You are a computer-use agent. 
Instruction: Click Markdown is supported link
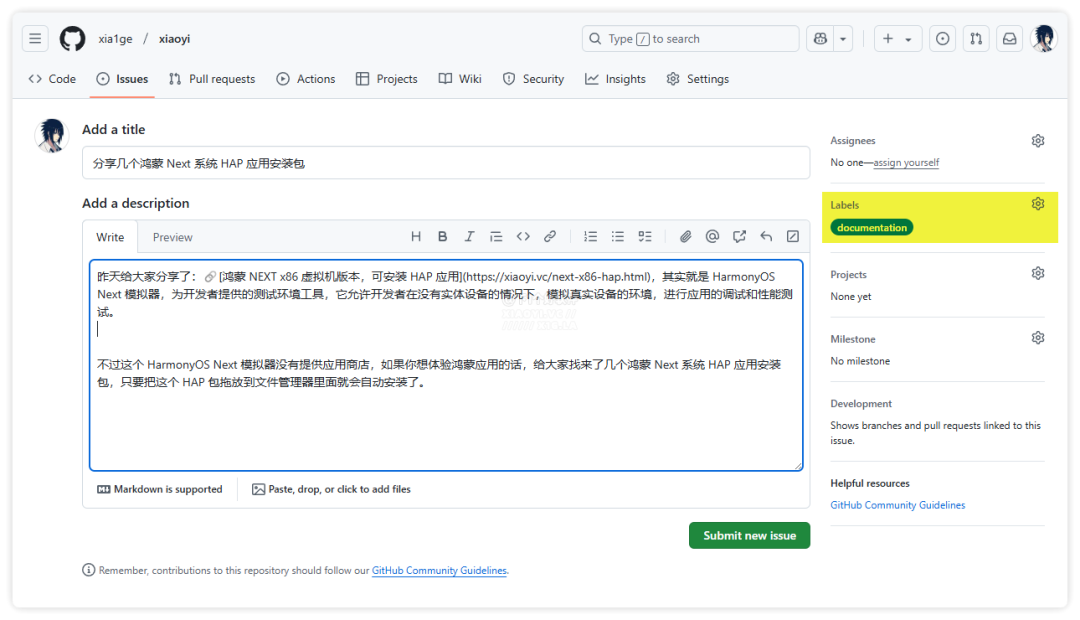point(160,489)
